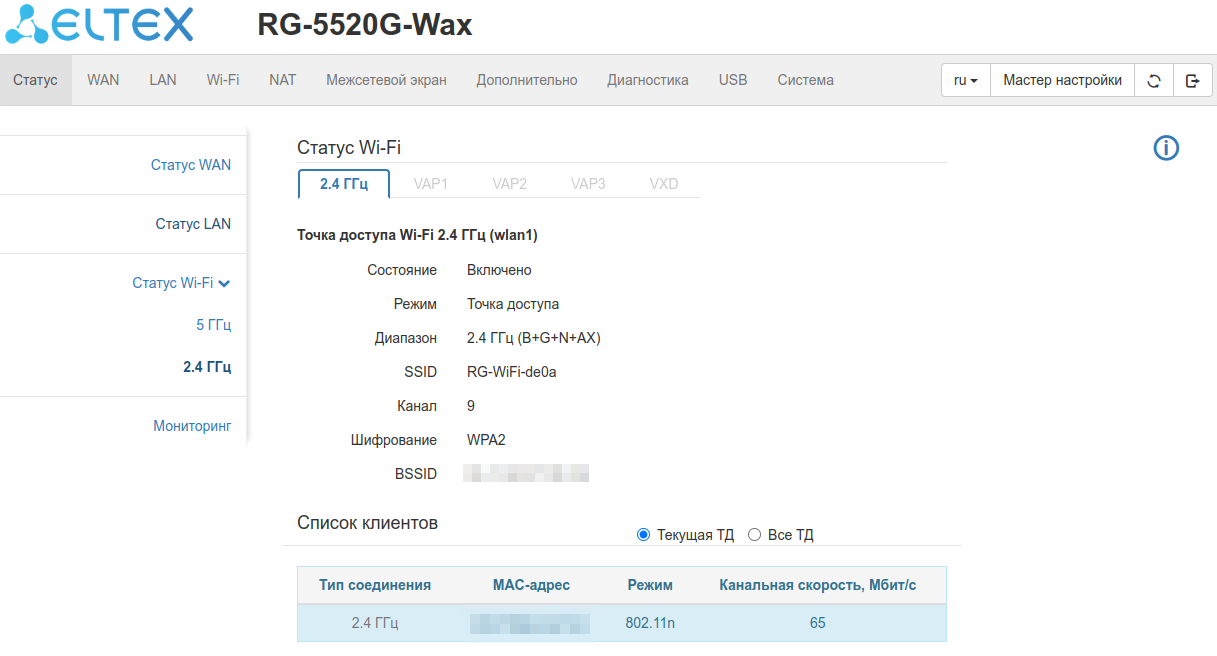Click the 'Мастер настройки' button

1062,81
